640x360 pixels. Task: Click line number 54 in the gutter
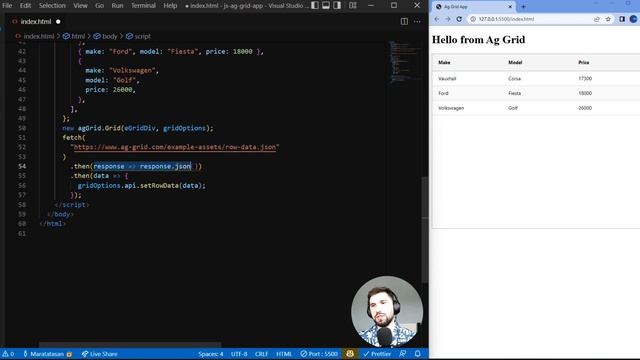click(x=22, y=166)
